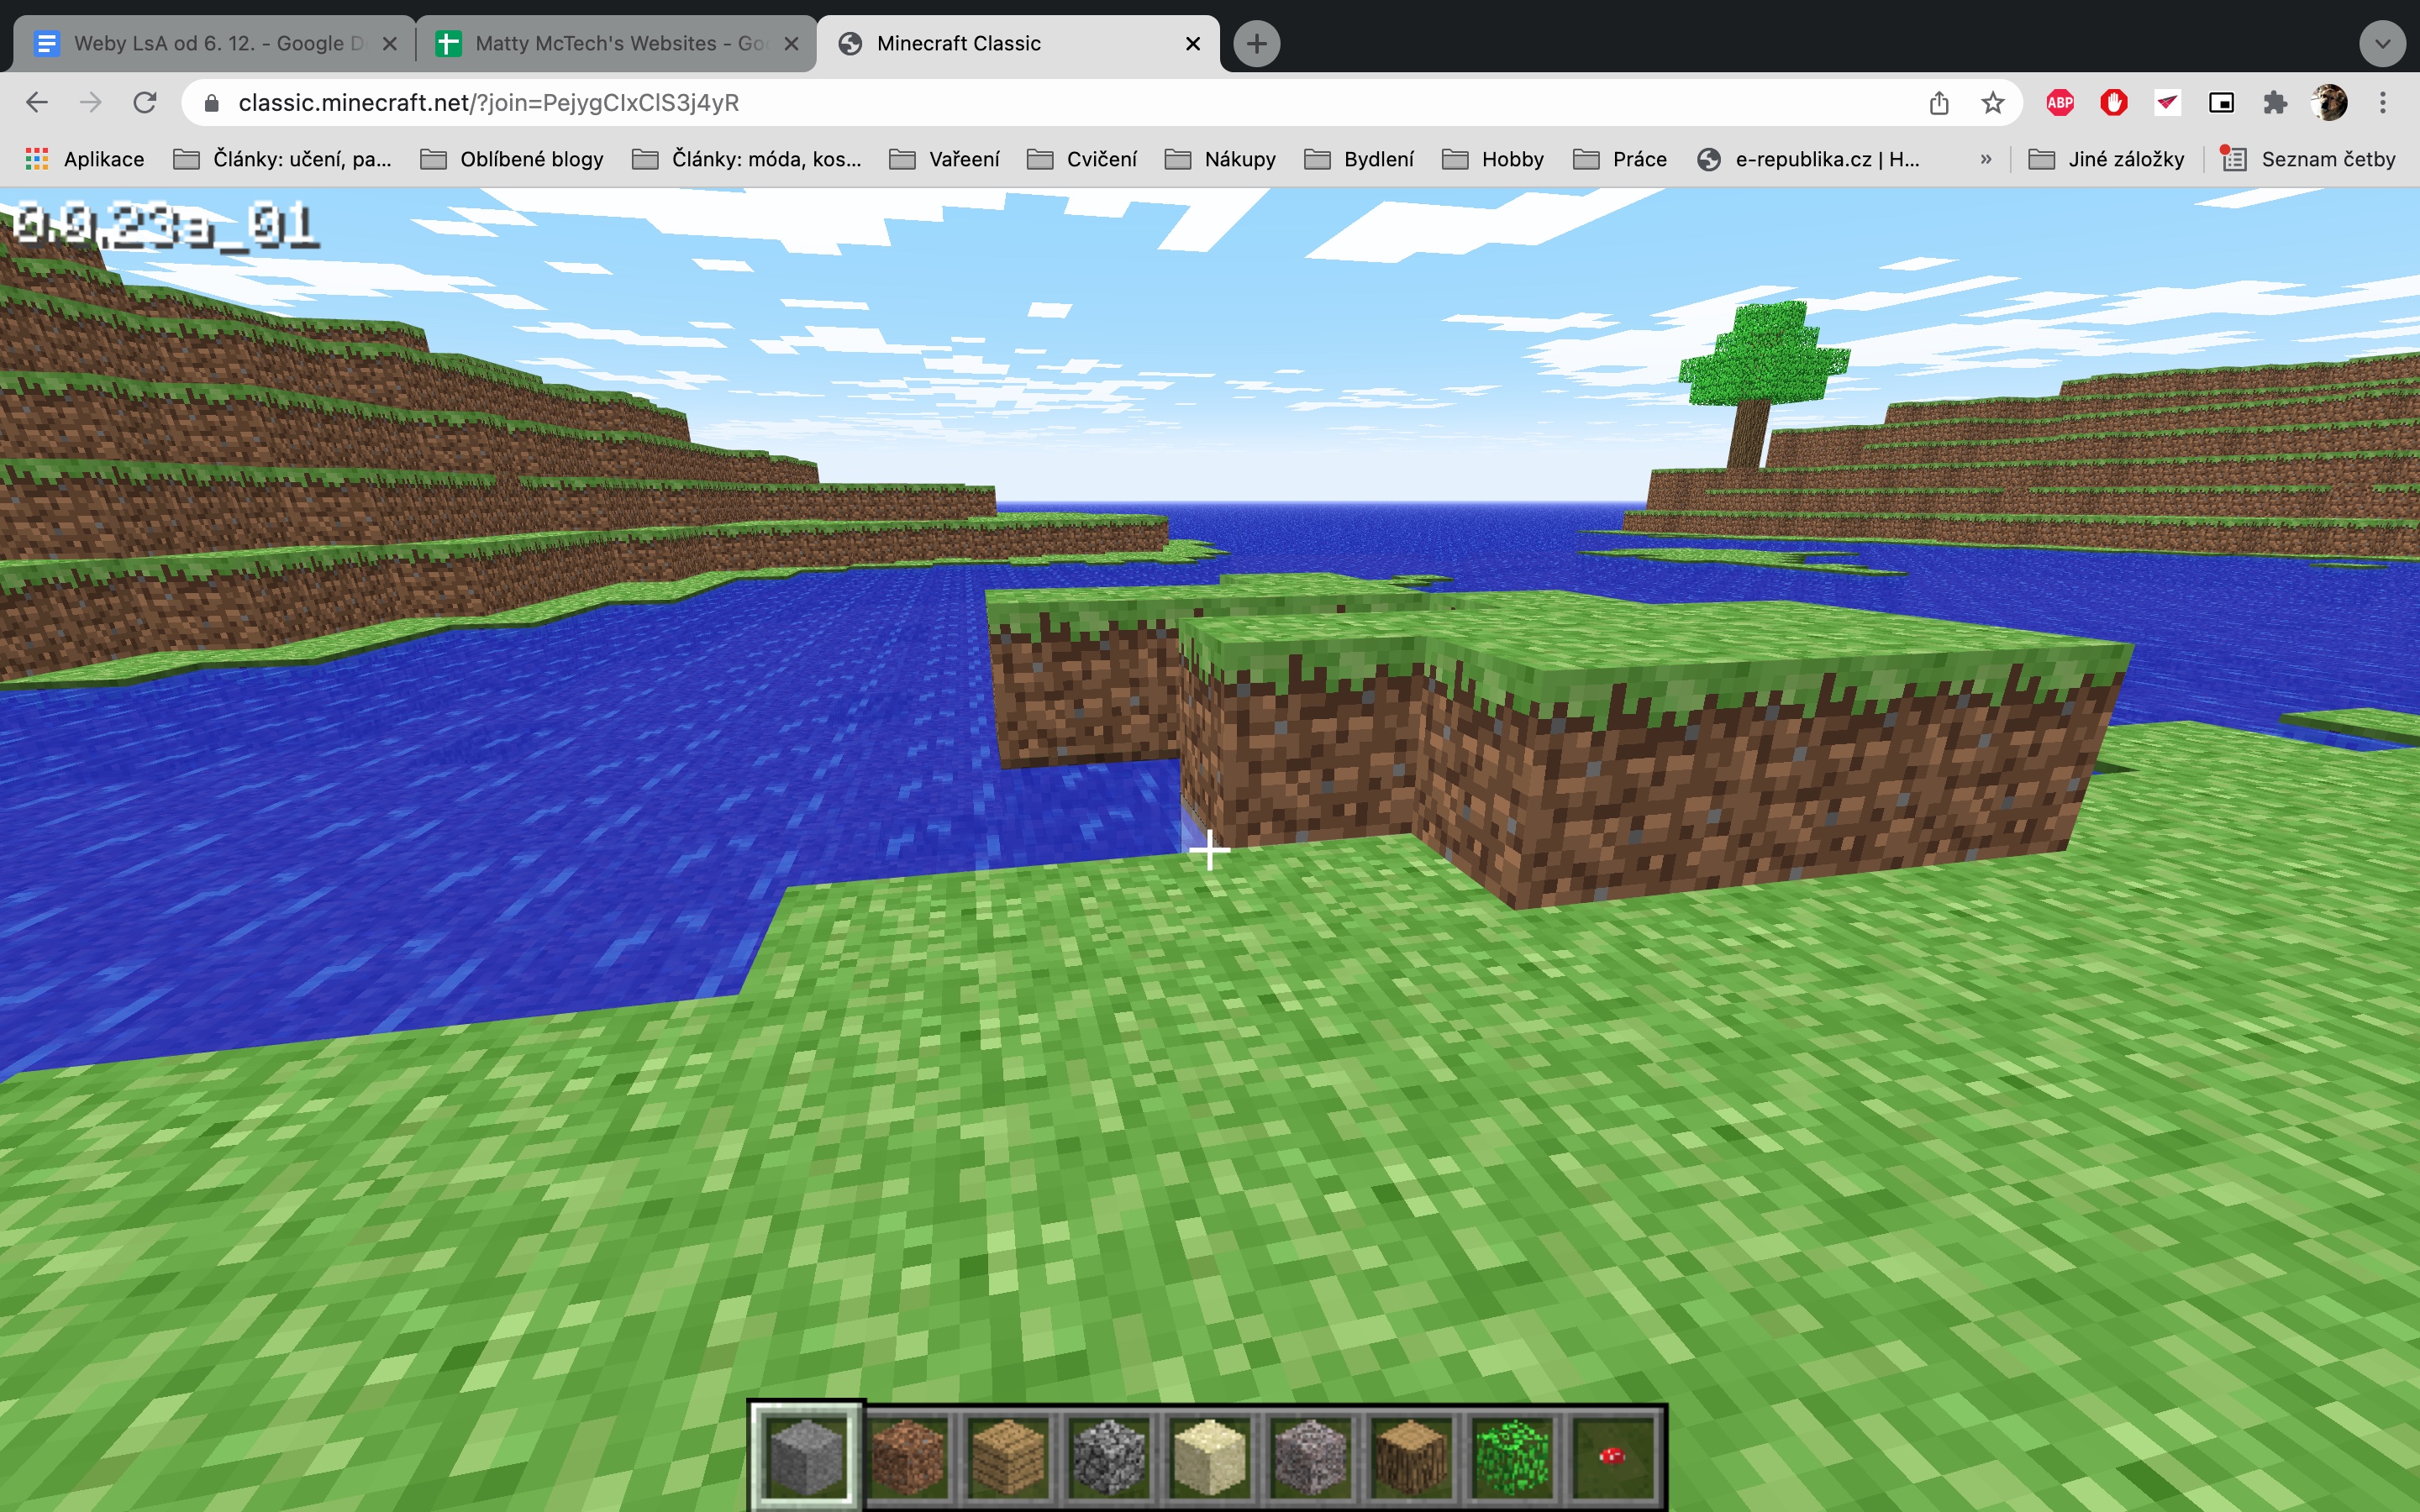Select the sand block slot
2420x1512 pixels.
[1209, 1456]
